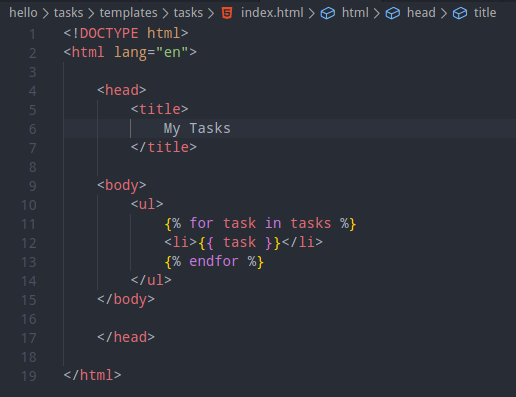Click line number 1 in gutter
Screen dimensions: 516x397
point(32,34)
